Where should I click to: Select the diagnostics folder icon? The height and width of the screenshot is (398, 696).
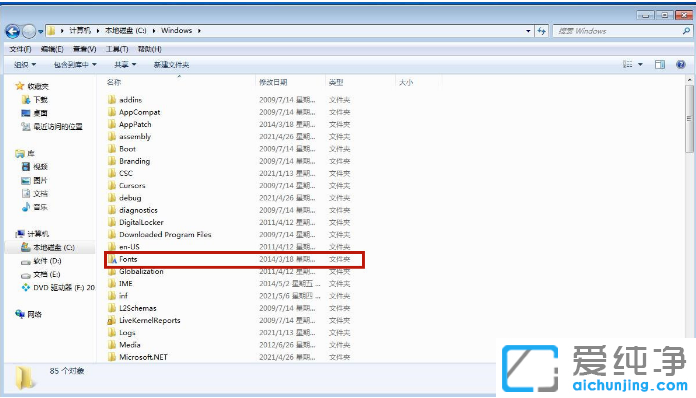(x=112, y=210)
